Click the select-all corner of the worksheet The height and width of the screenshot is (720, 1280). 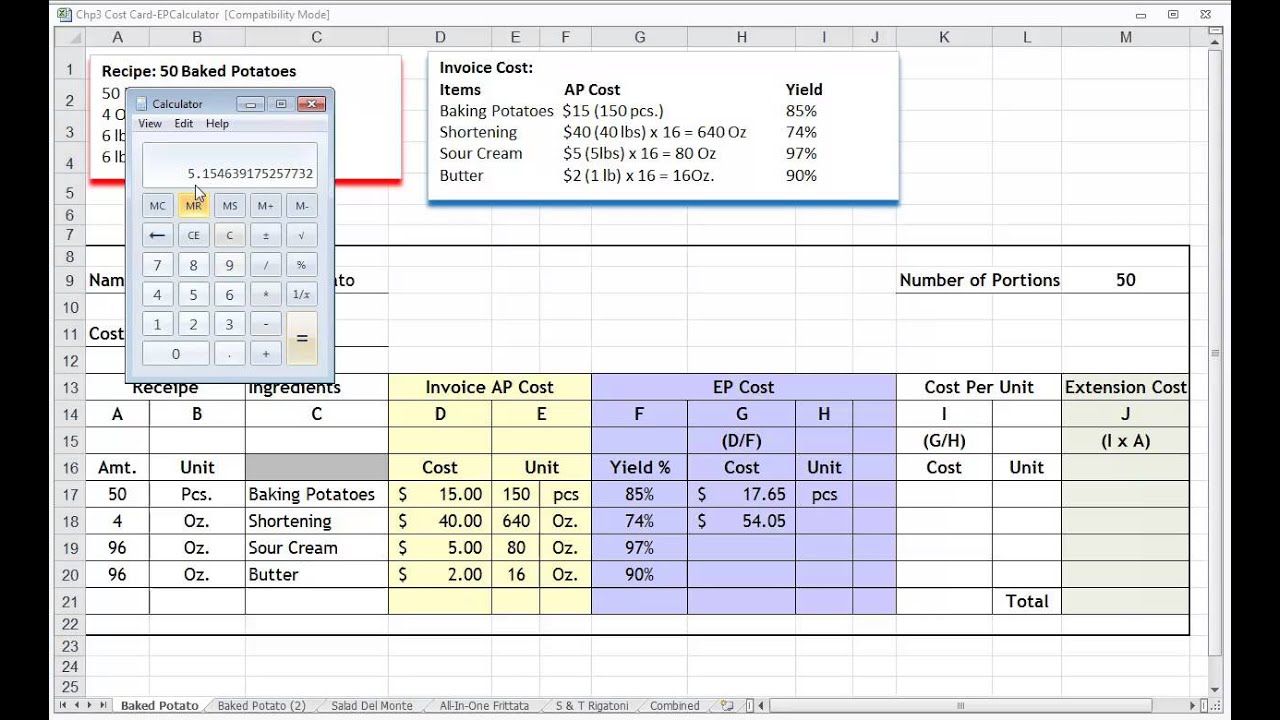pos(70,37)
